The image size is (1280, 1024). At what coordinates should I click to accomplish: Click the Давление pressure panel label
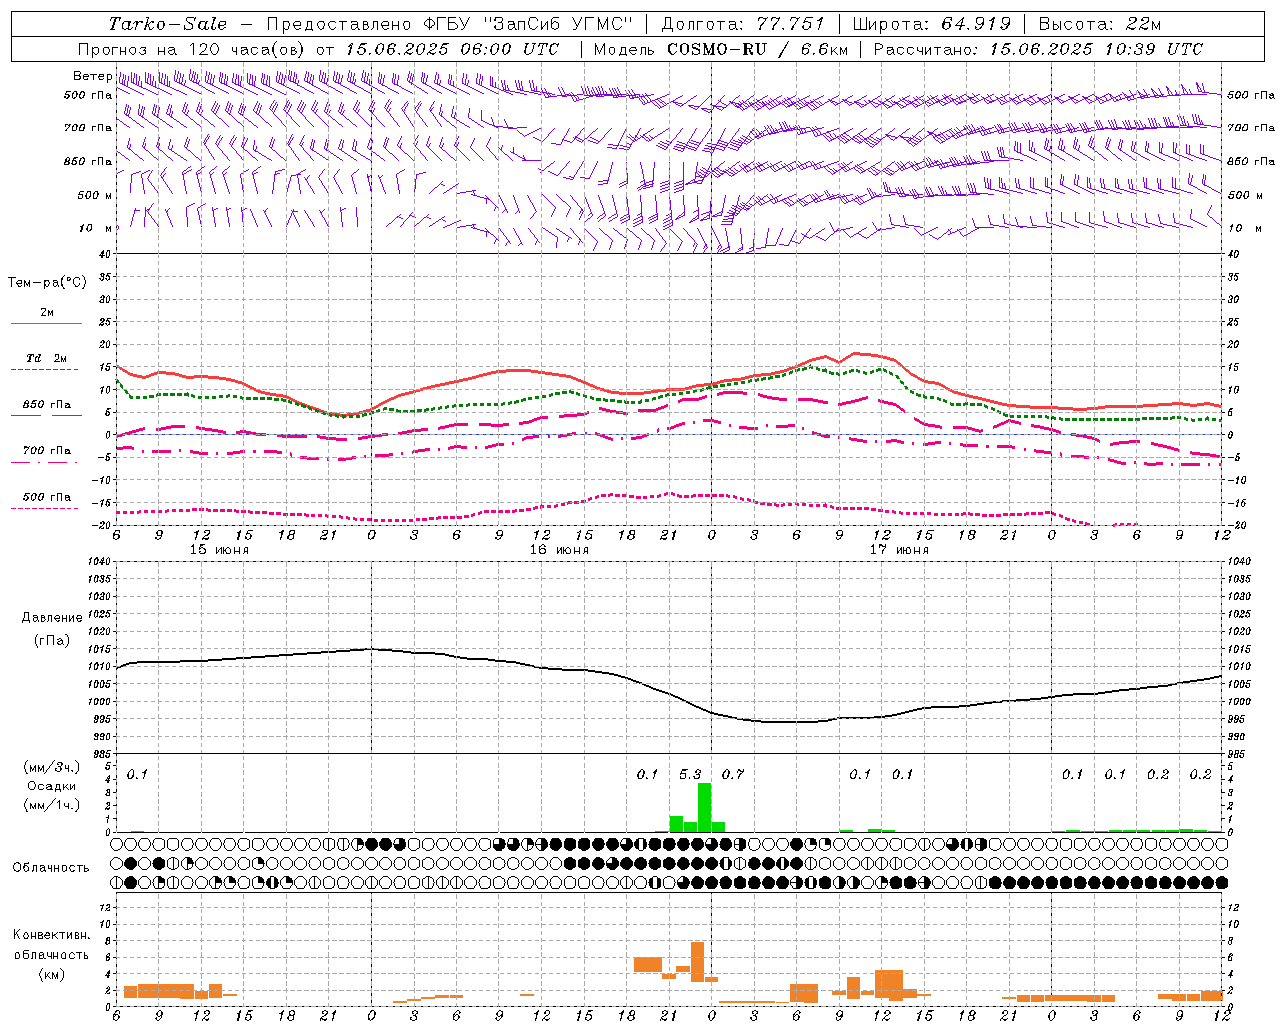tap(51, 618)
